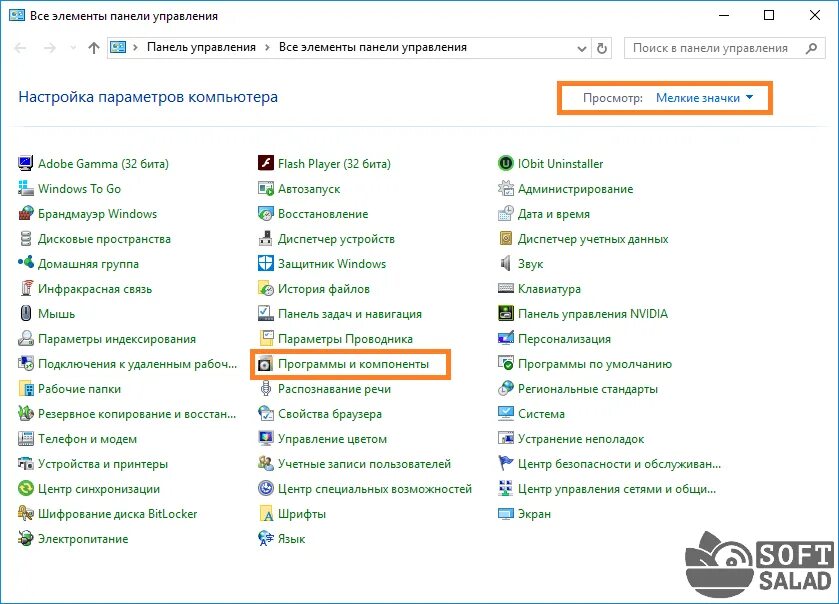Click the Домашняя группа icon
The height and width of the screenshot is (604, 839).
(x=25, y=263)
